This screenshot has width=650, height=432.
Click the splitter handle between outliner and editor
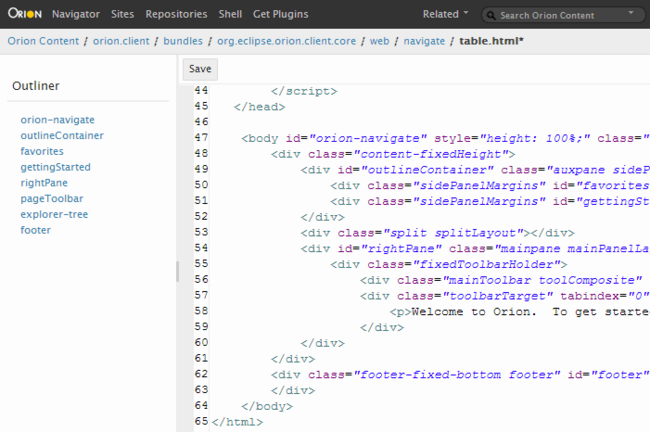[x=177, y=272]
